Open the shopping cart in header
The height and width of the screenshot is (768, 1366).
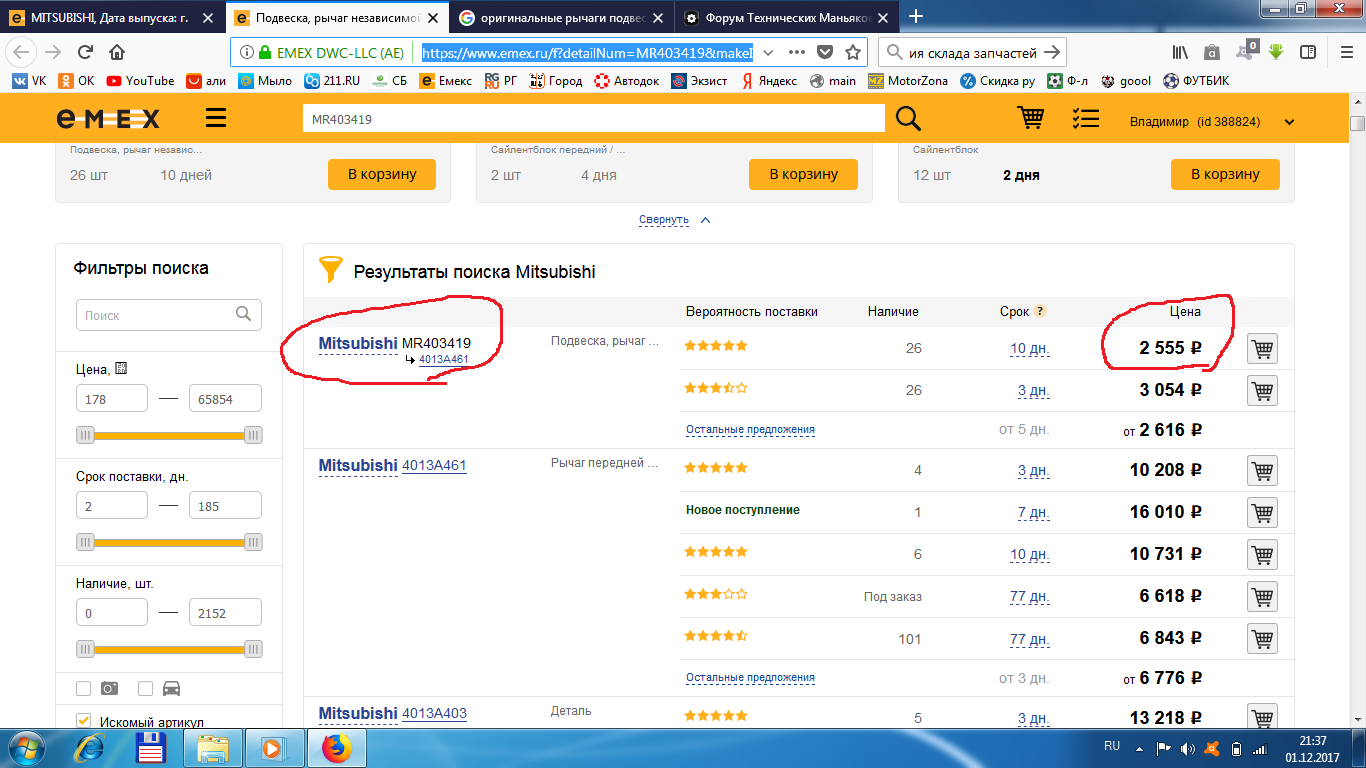[x=1030, y=119]
